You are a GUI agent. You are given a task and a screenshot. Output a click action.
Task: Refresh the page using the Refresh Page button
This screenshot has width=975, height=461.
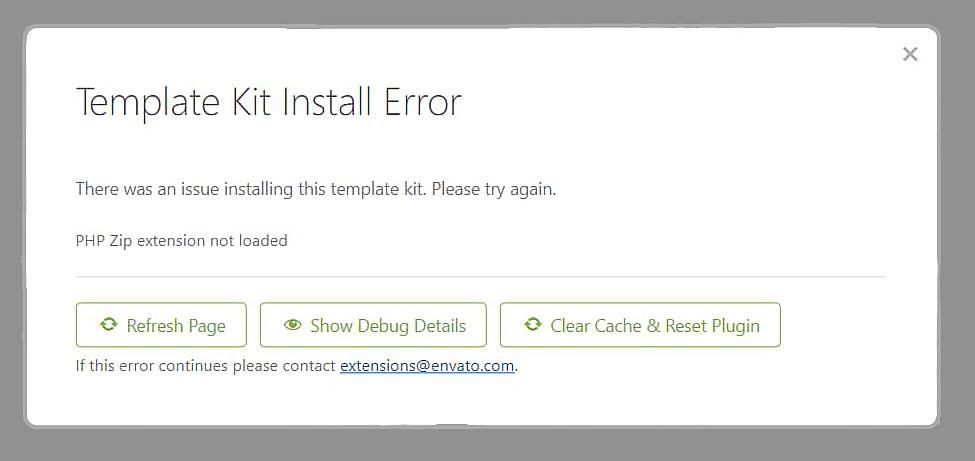pos(161,325)
